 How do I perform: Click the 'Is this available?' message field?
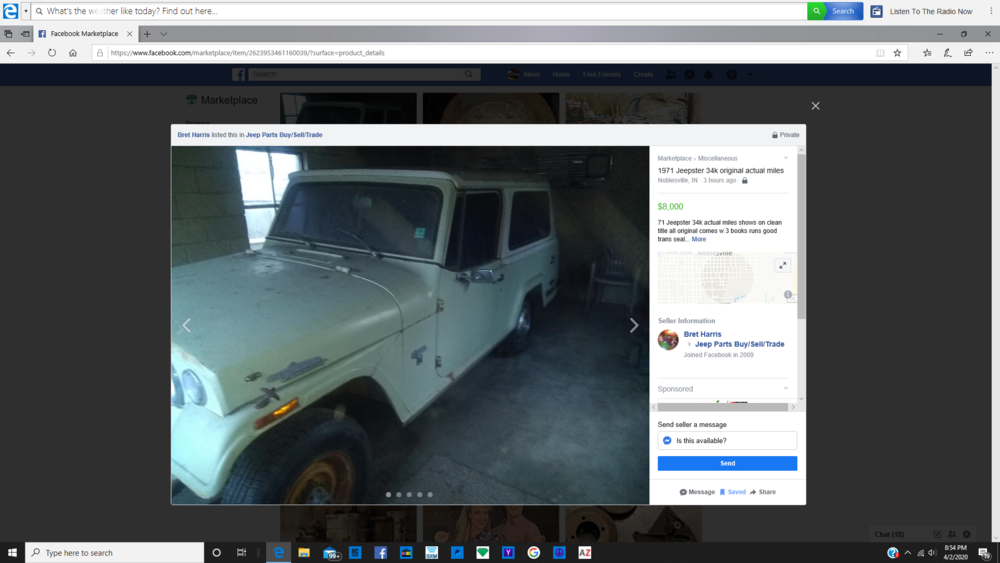click(x=727, y=441)
